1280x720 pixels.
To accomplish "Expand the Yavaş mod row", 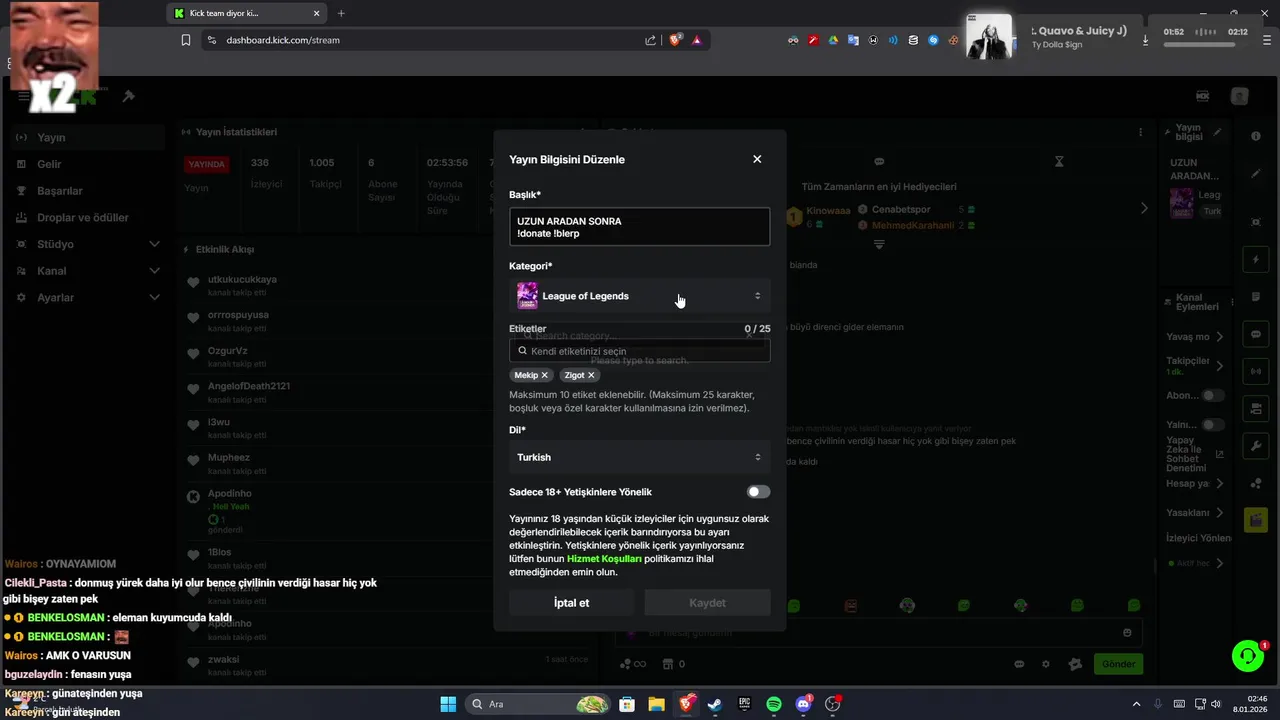I will tap(1195, 337).
